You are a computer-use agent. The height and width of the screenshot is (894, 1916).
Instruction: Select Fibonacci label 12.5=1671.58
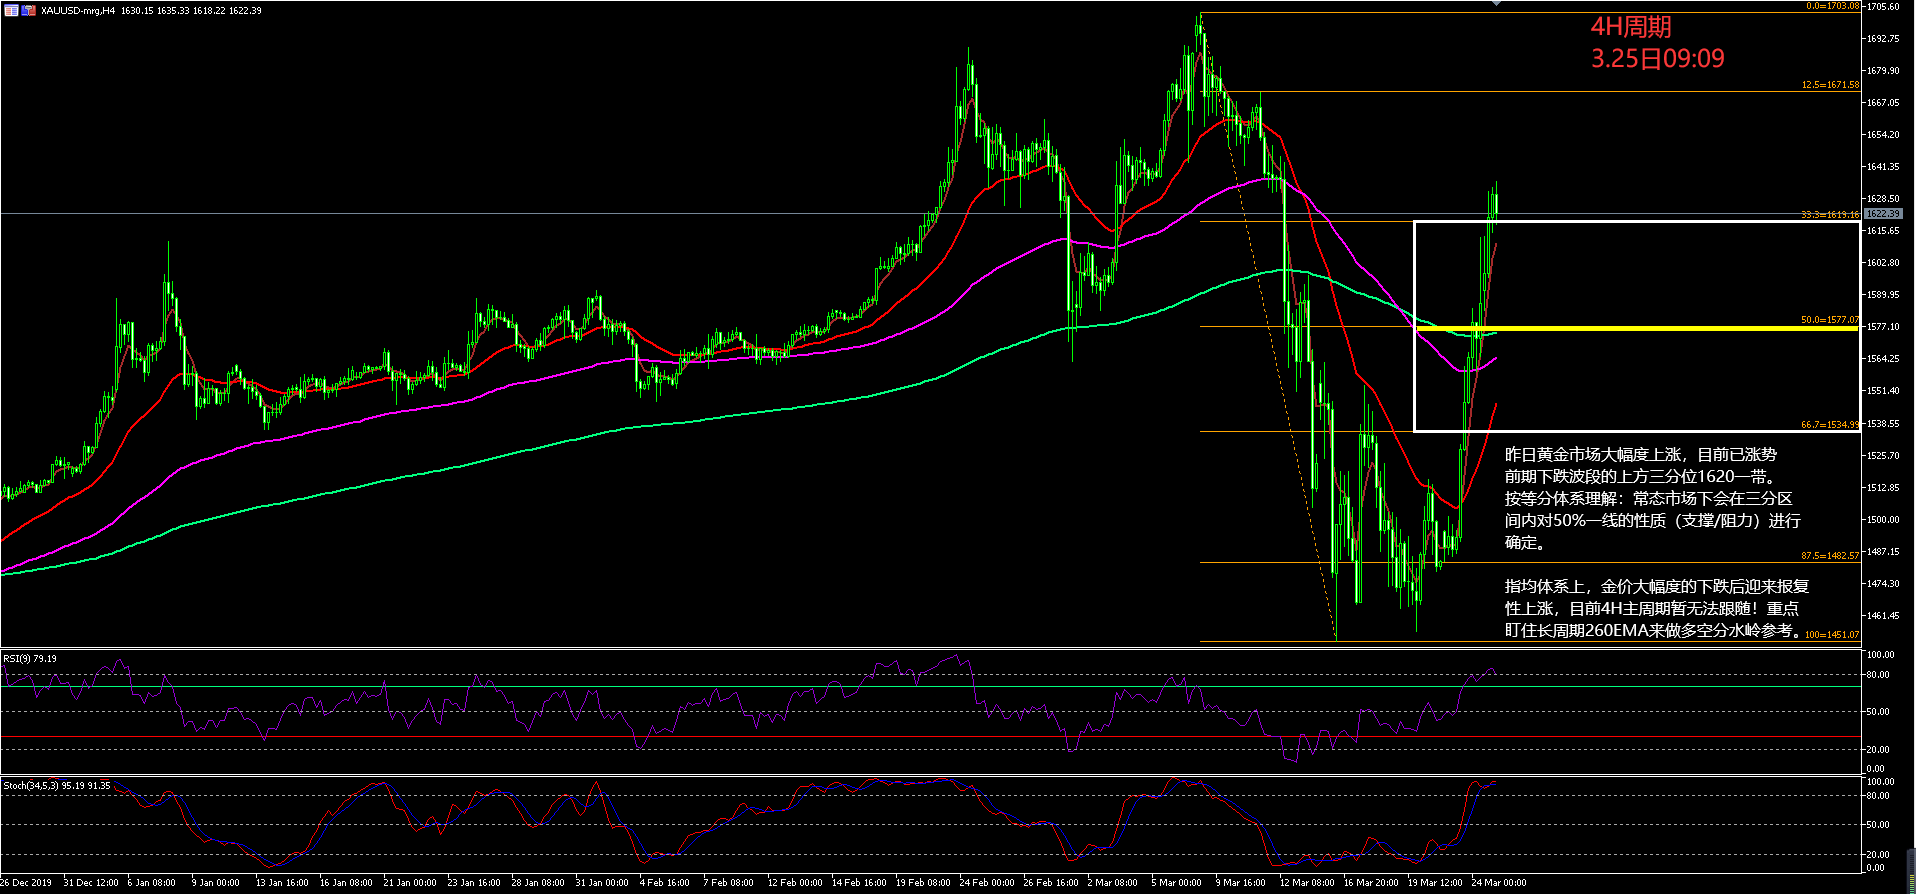click(x=1830, y=85)
